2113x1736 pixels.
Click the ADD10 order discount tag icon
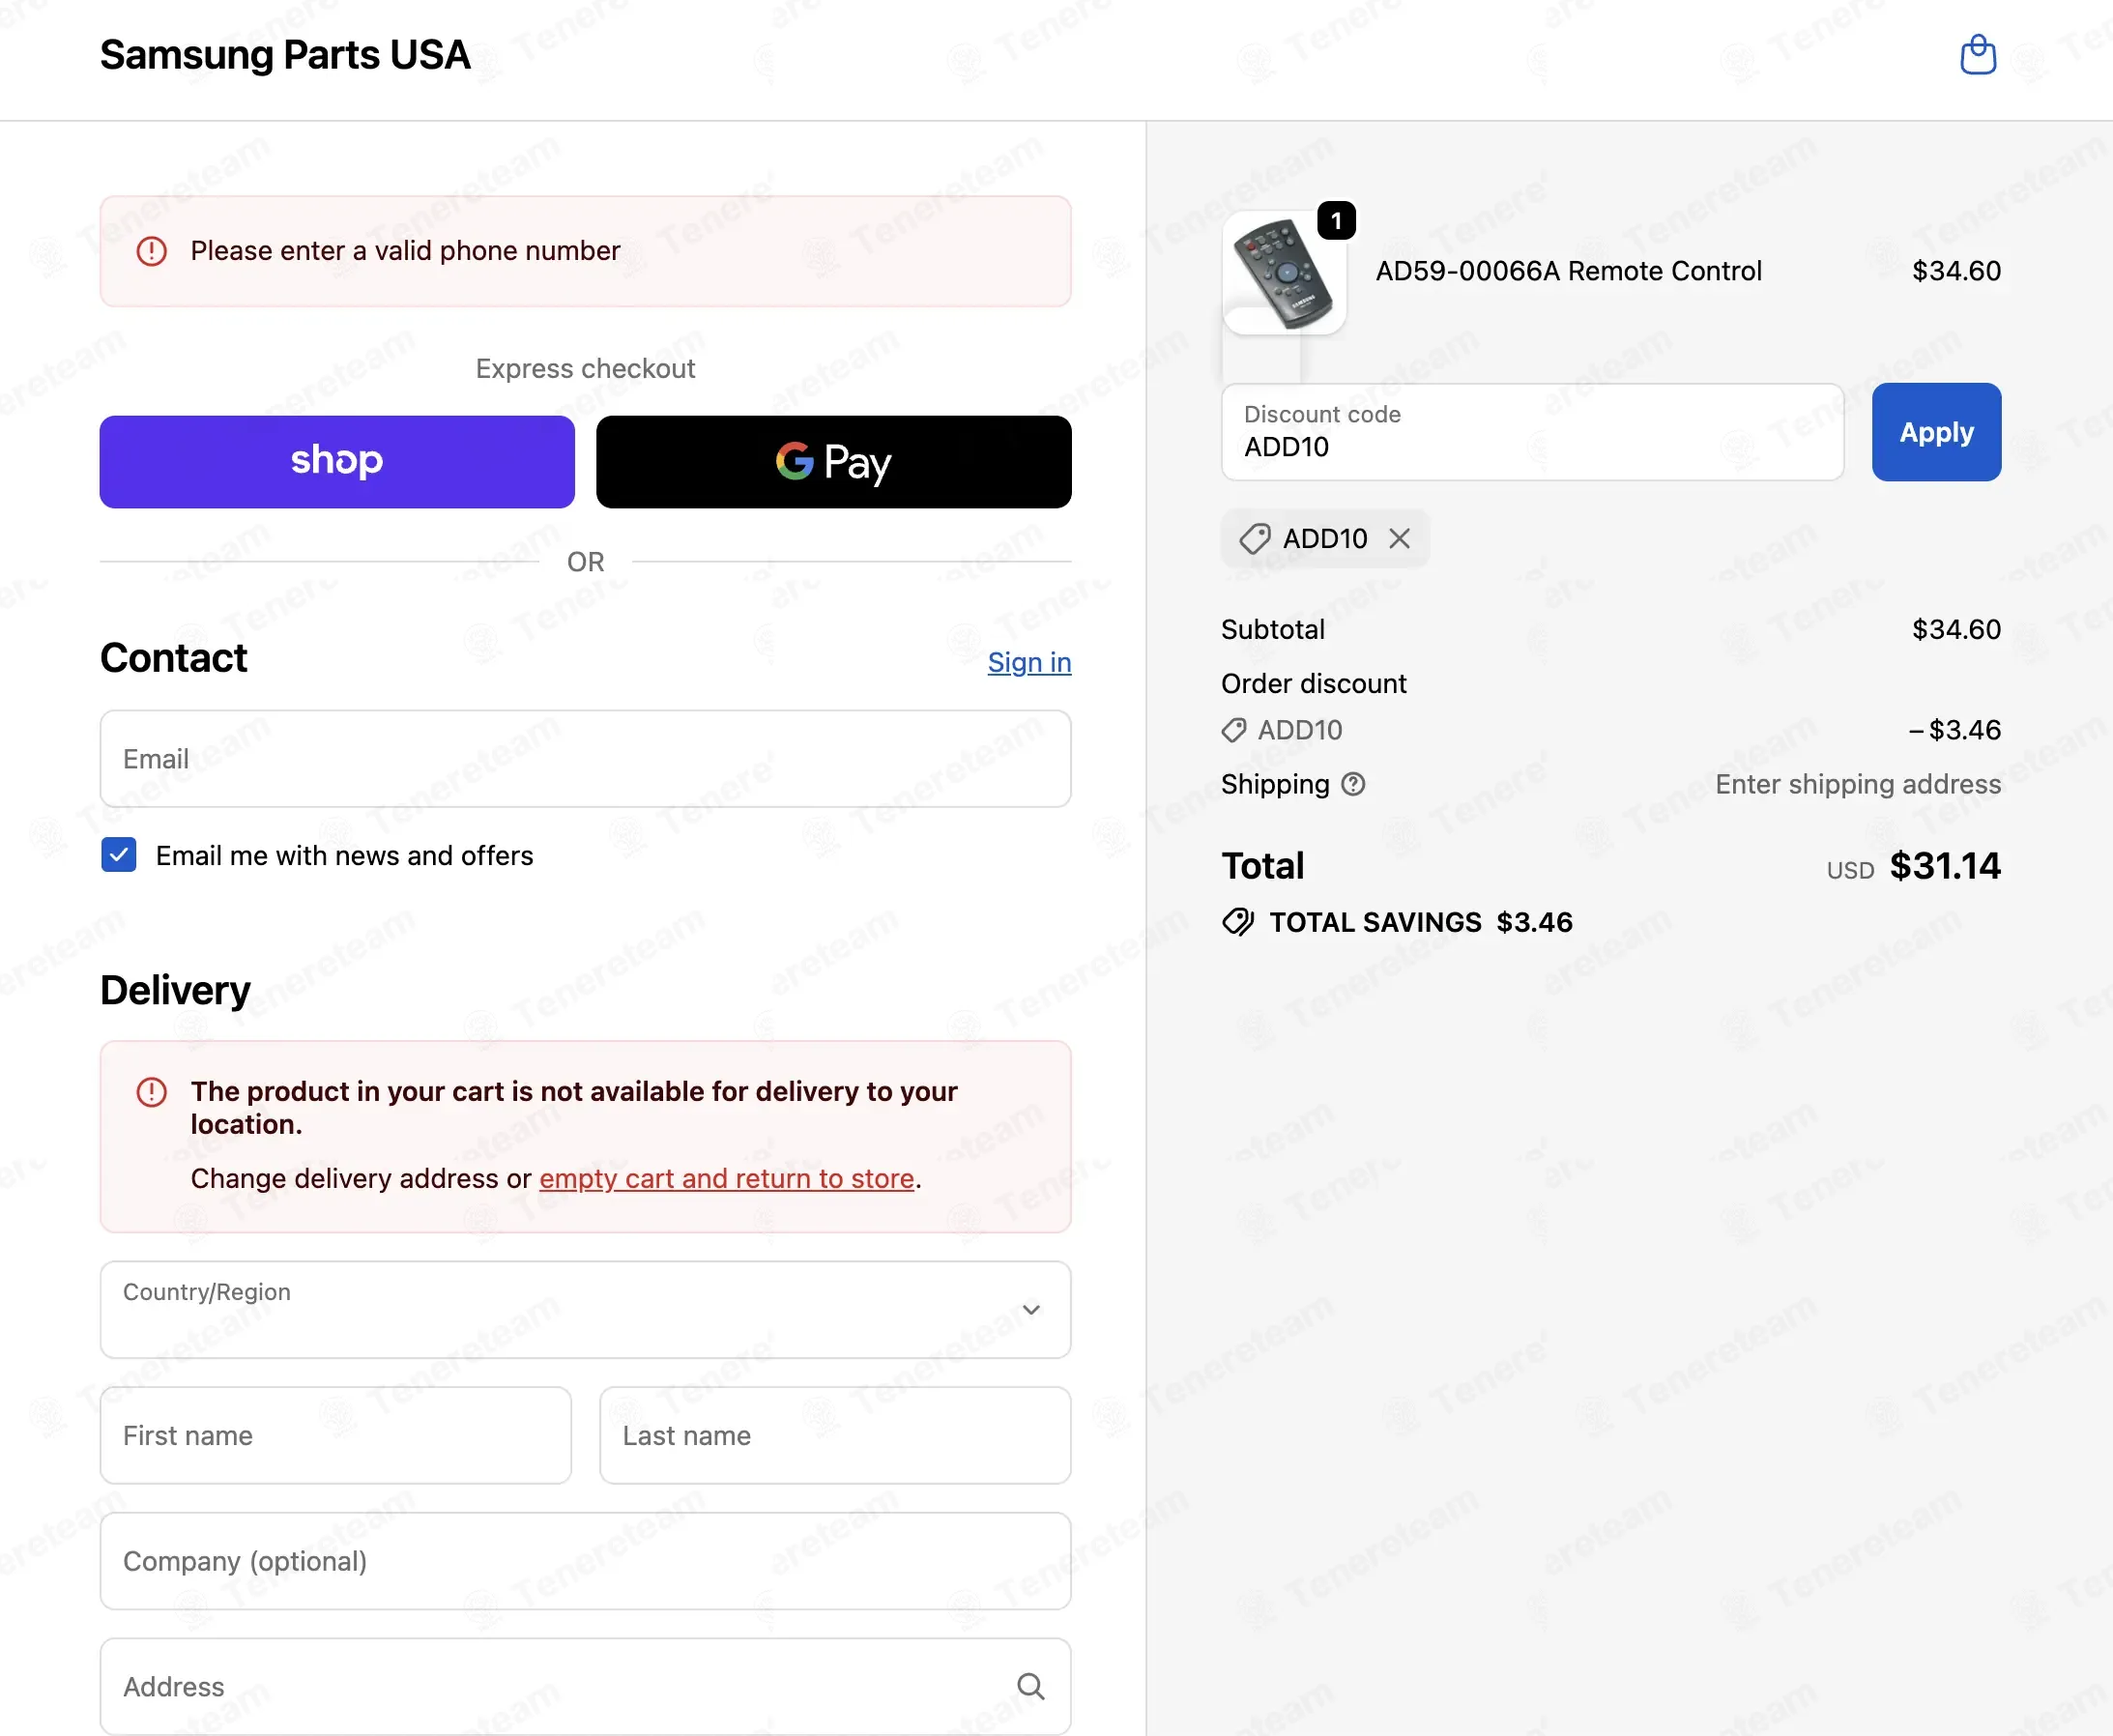(x=1234, y=730)
